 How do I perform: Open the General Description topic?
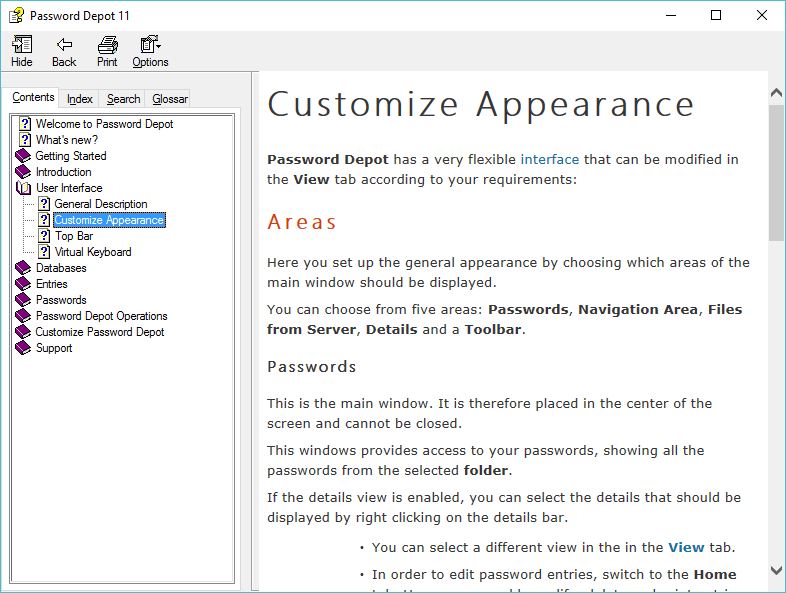point(101,204)
